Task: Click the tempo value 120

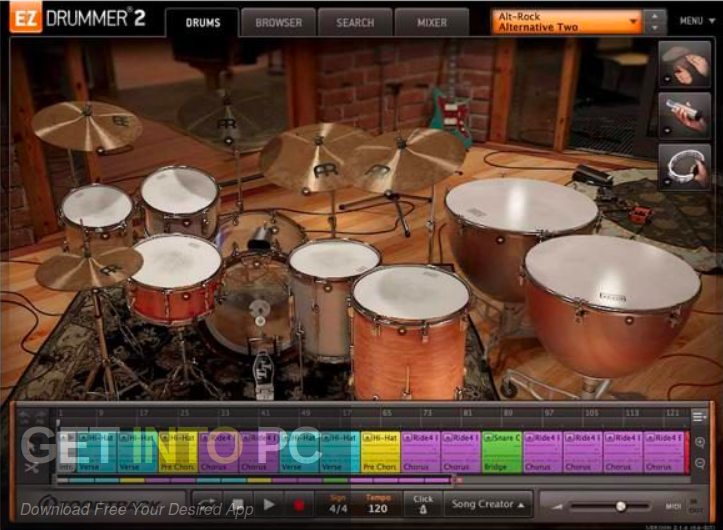Action: [378, 508]
